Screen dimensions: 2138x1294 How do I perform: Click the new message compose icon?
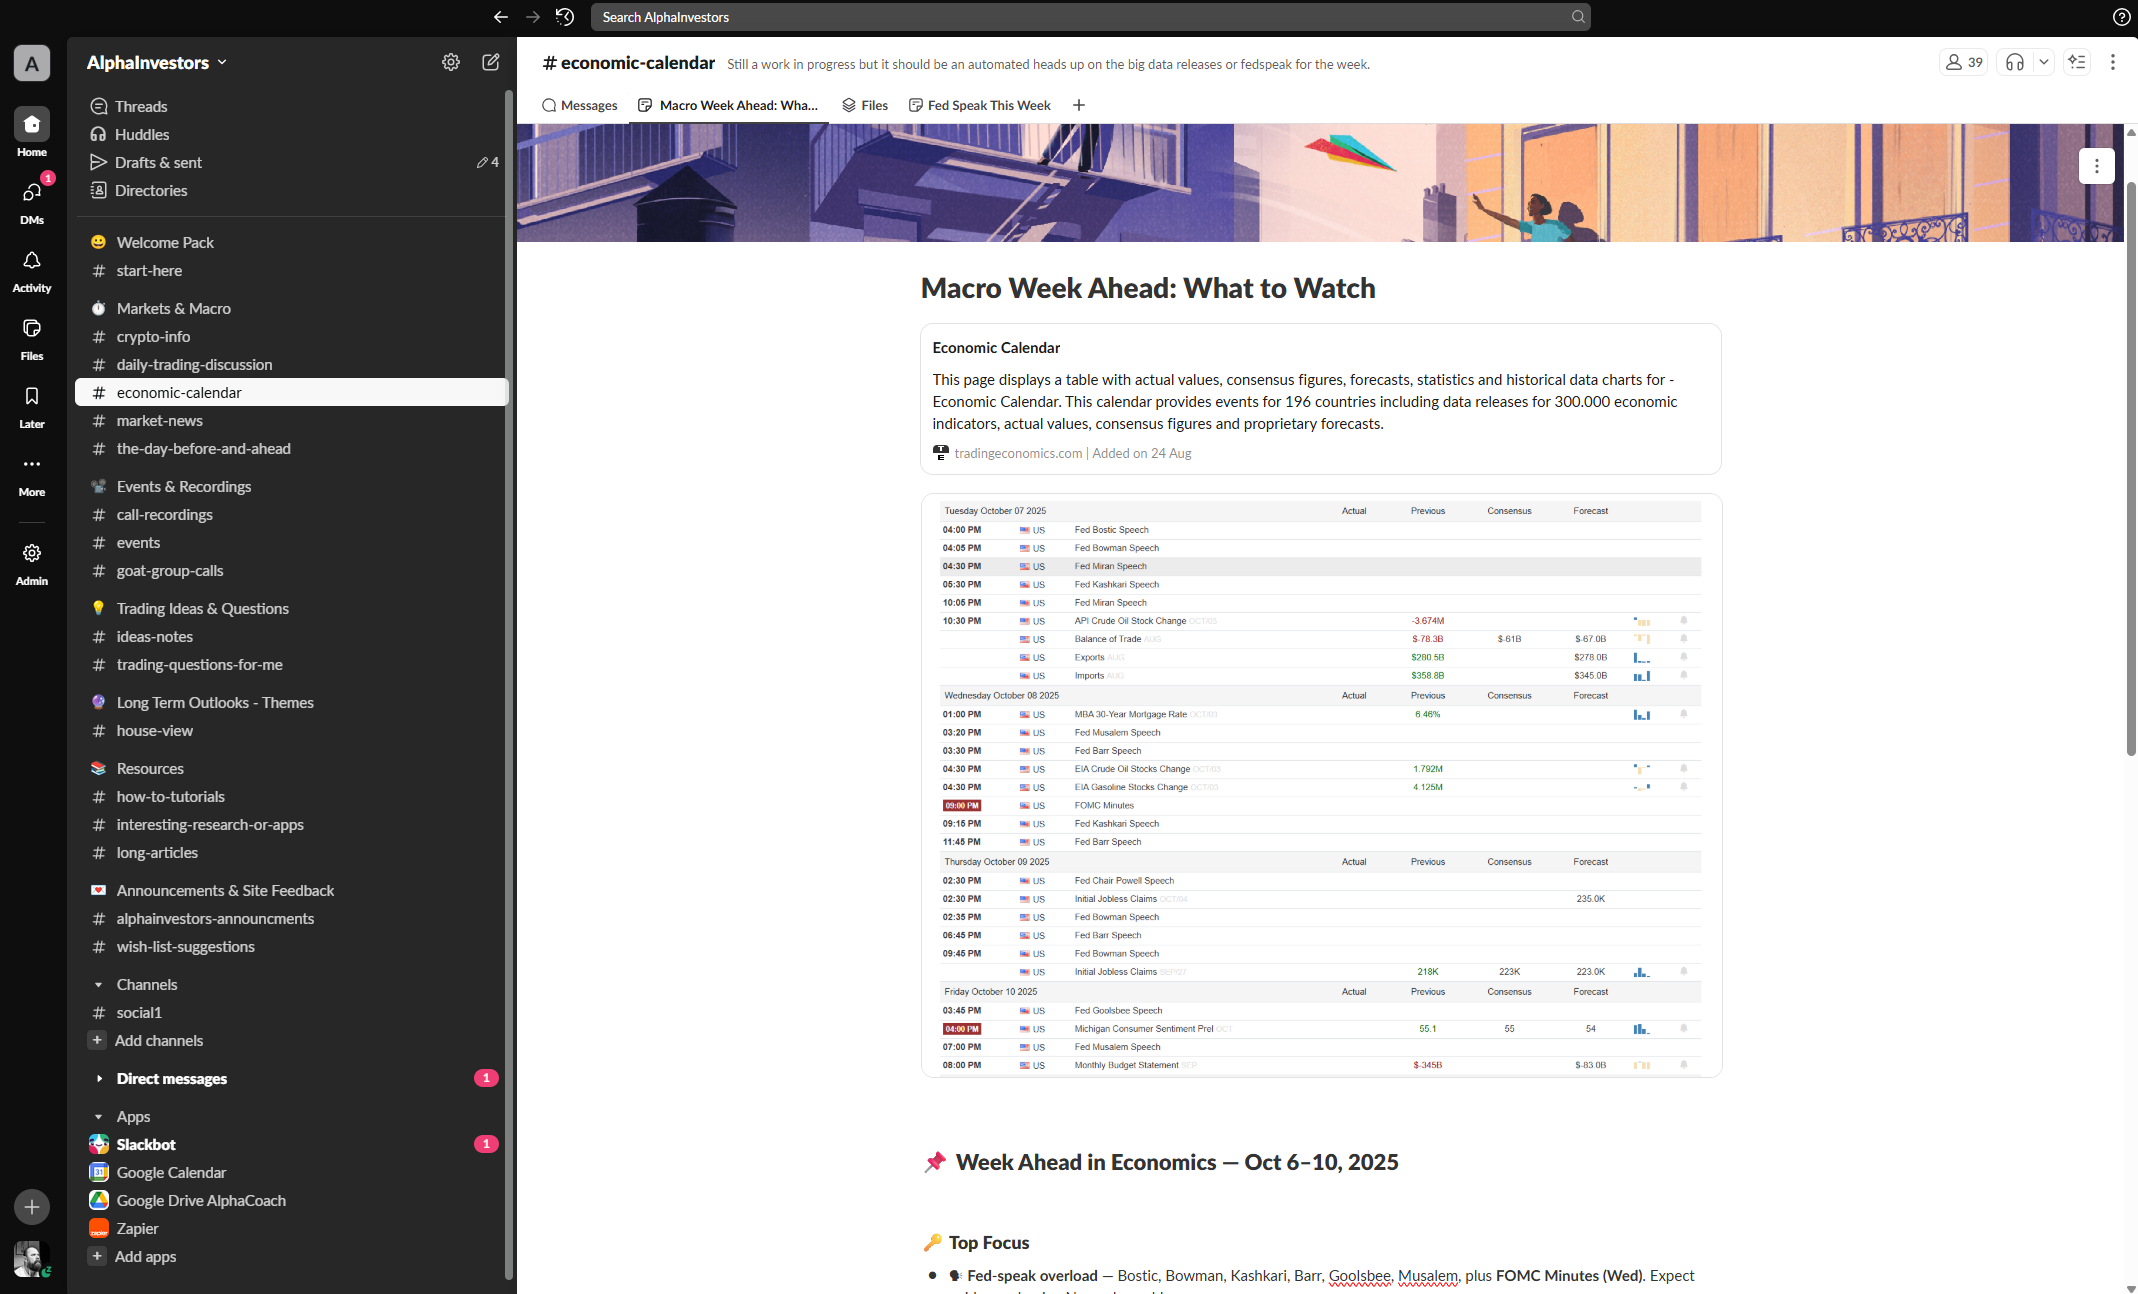[x=490, y=62]
